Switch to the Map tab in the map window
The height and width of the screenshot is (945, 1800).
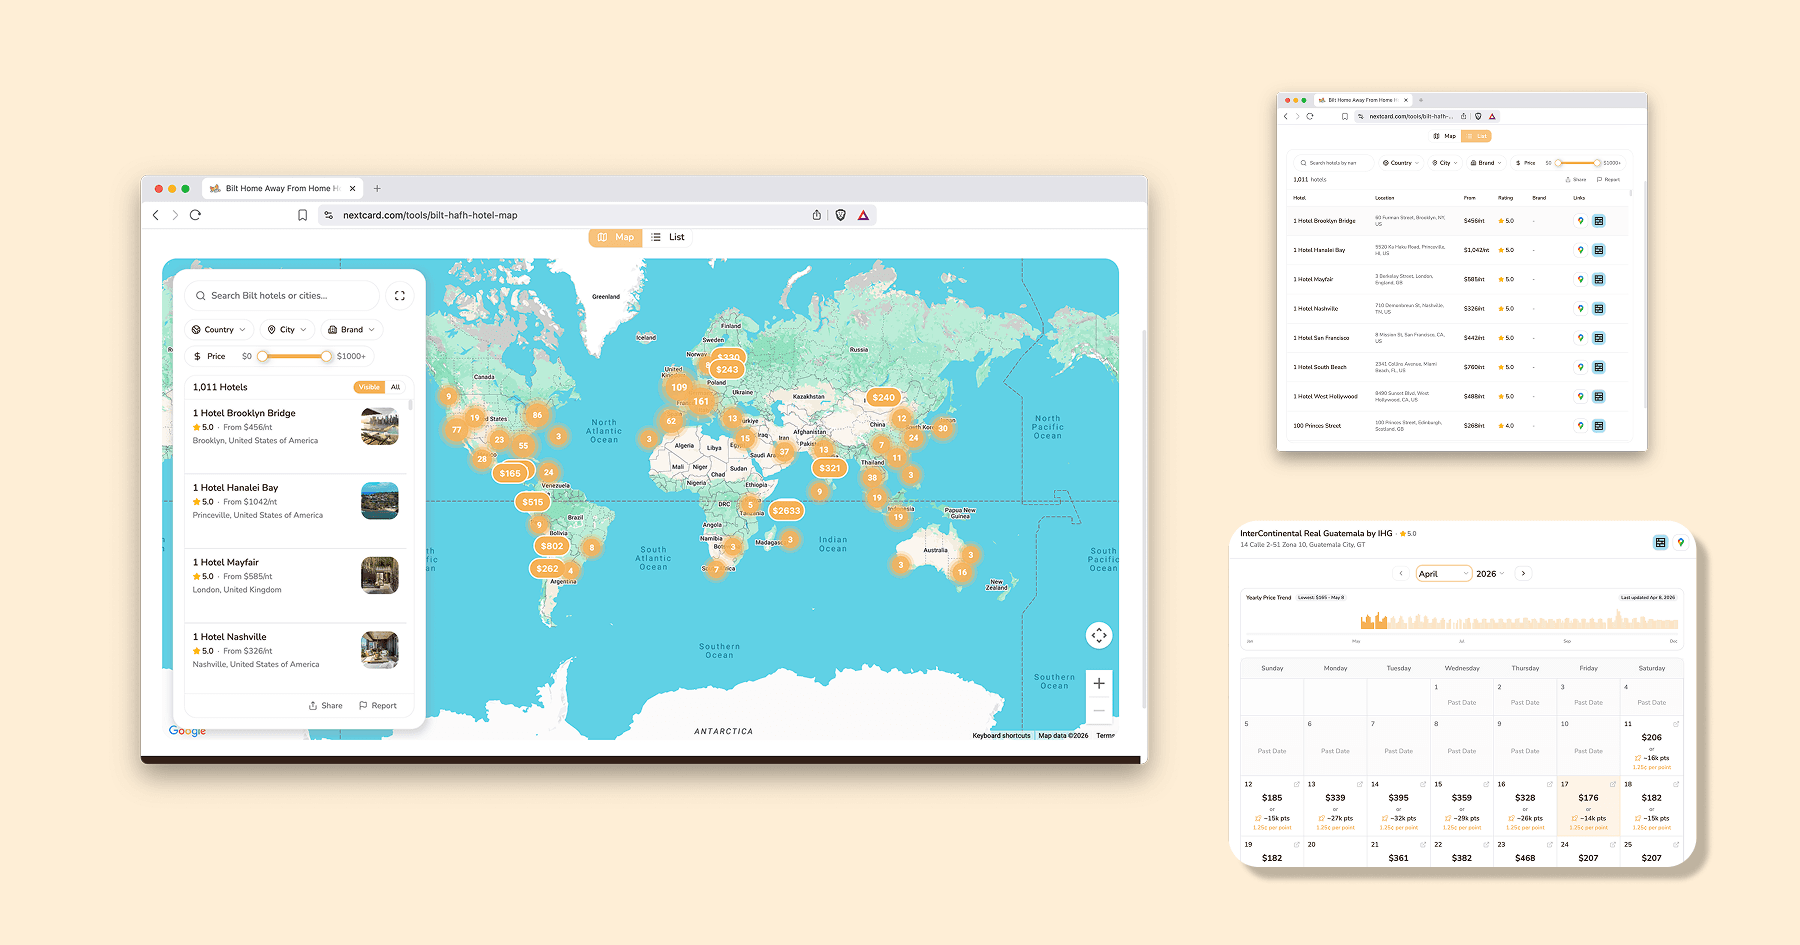point(616,237)
